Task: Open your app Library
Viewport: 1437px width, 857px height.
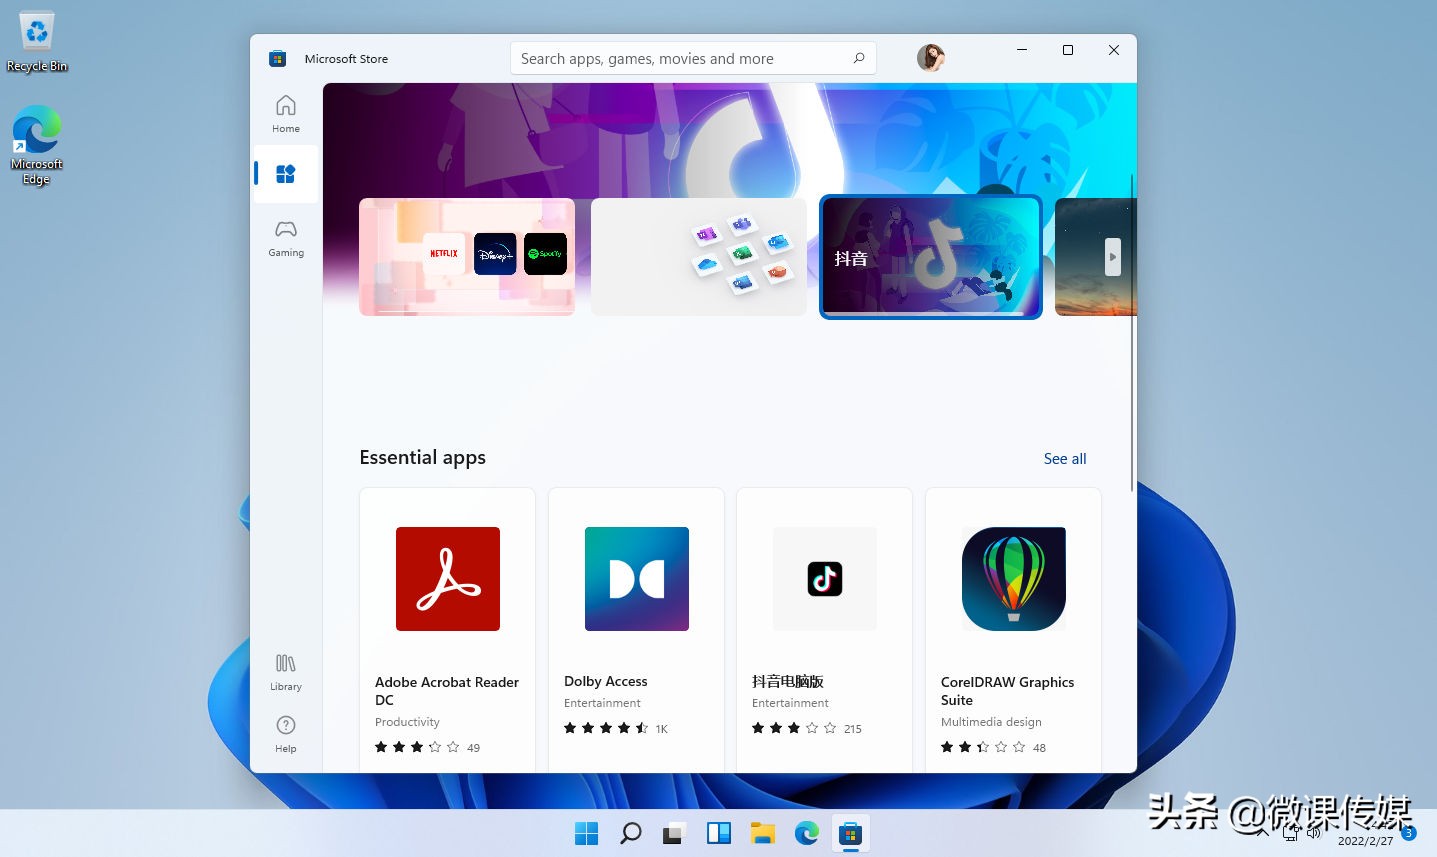Action: tap(285, 670)
